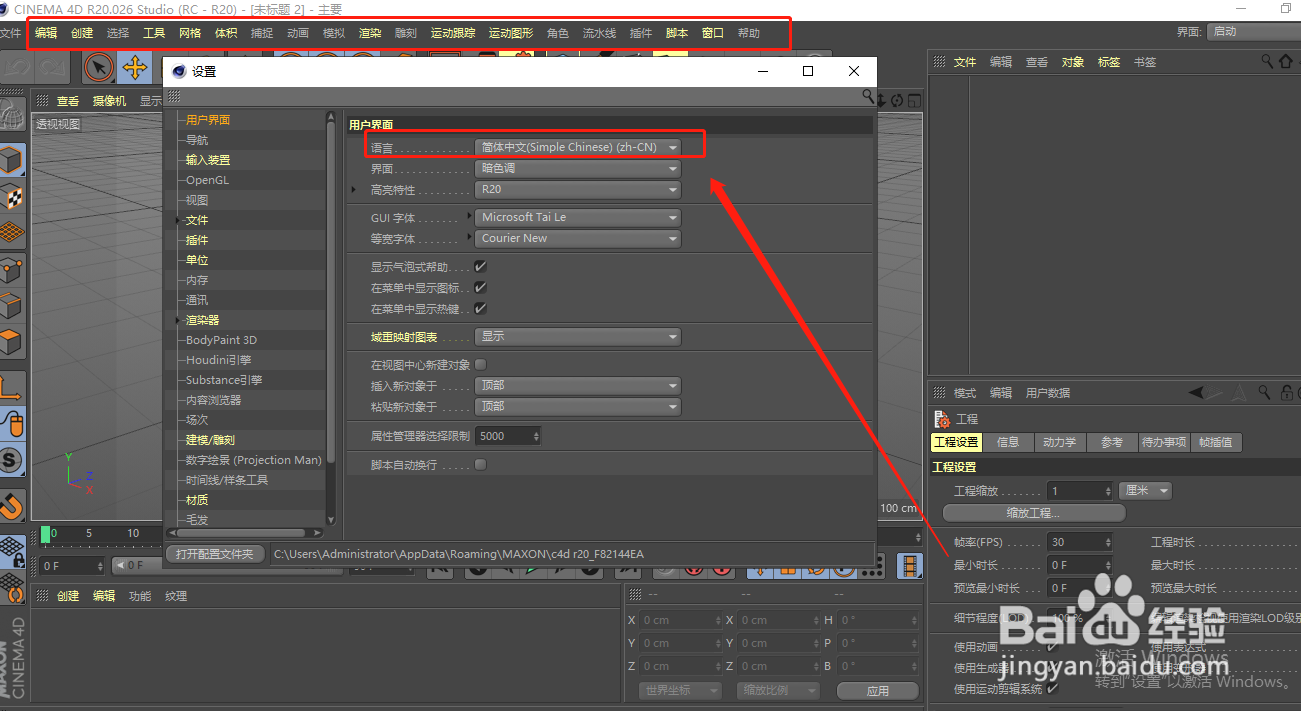The width and height of the screenshot is (1301, 711).
Task: Open the 脚本 (Script) menu
Action: [x=677, y=33]
